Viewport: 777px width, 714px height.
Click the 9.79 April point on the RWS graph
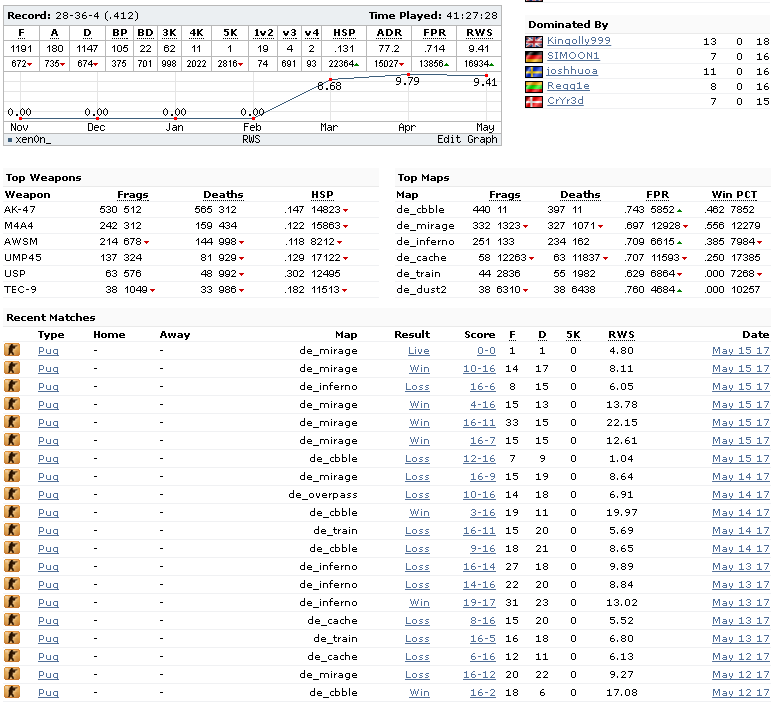(x=408, y=74)
